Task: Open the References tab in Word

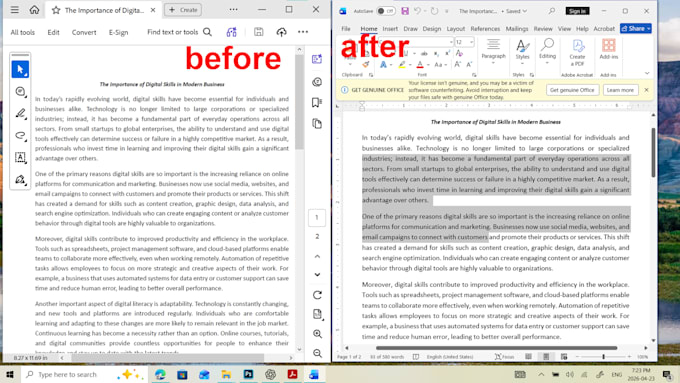Action: (x=485, y=29)
